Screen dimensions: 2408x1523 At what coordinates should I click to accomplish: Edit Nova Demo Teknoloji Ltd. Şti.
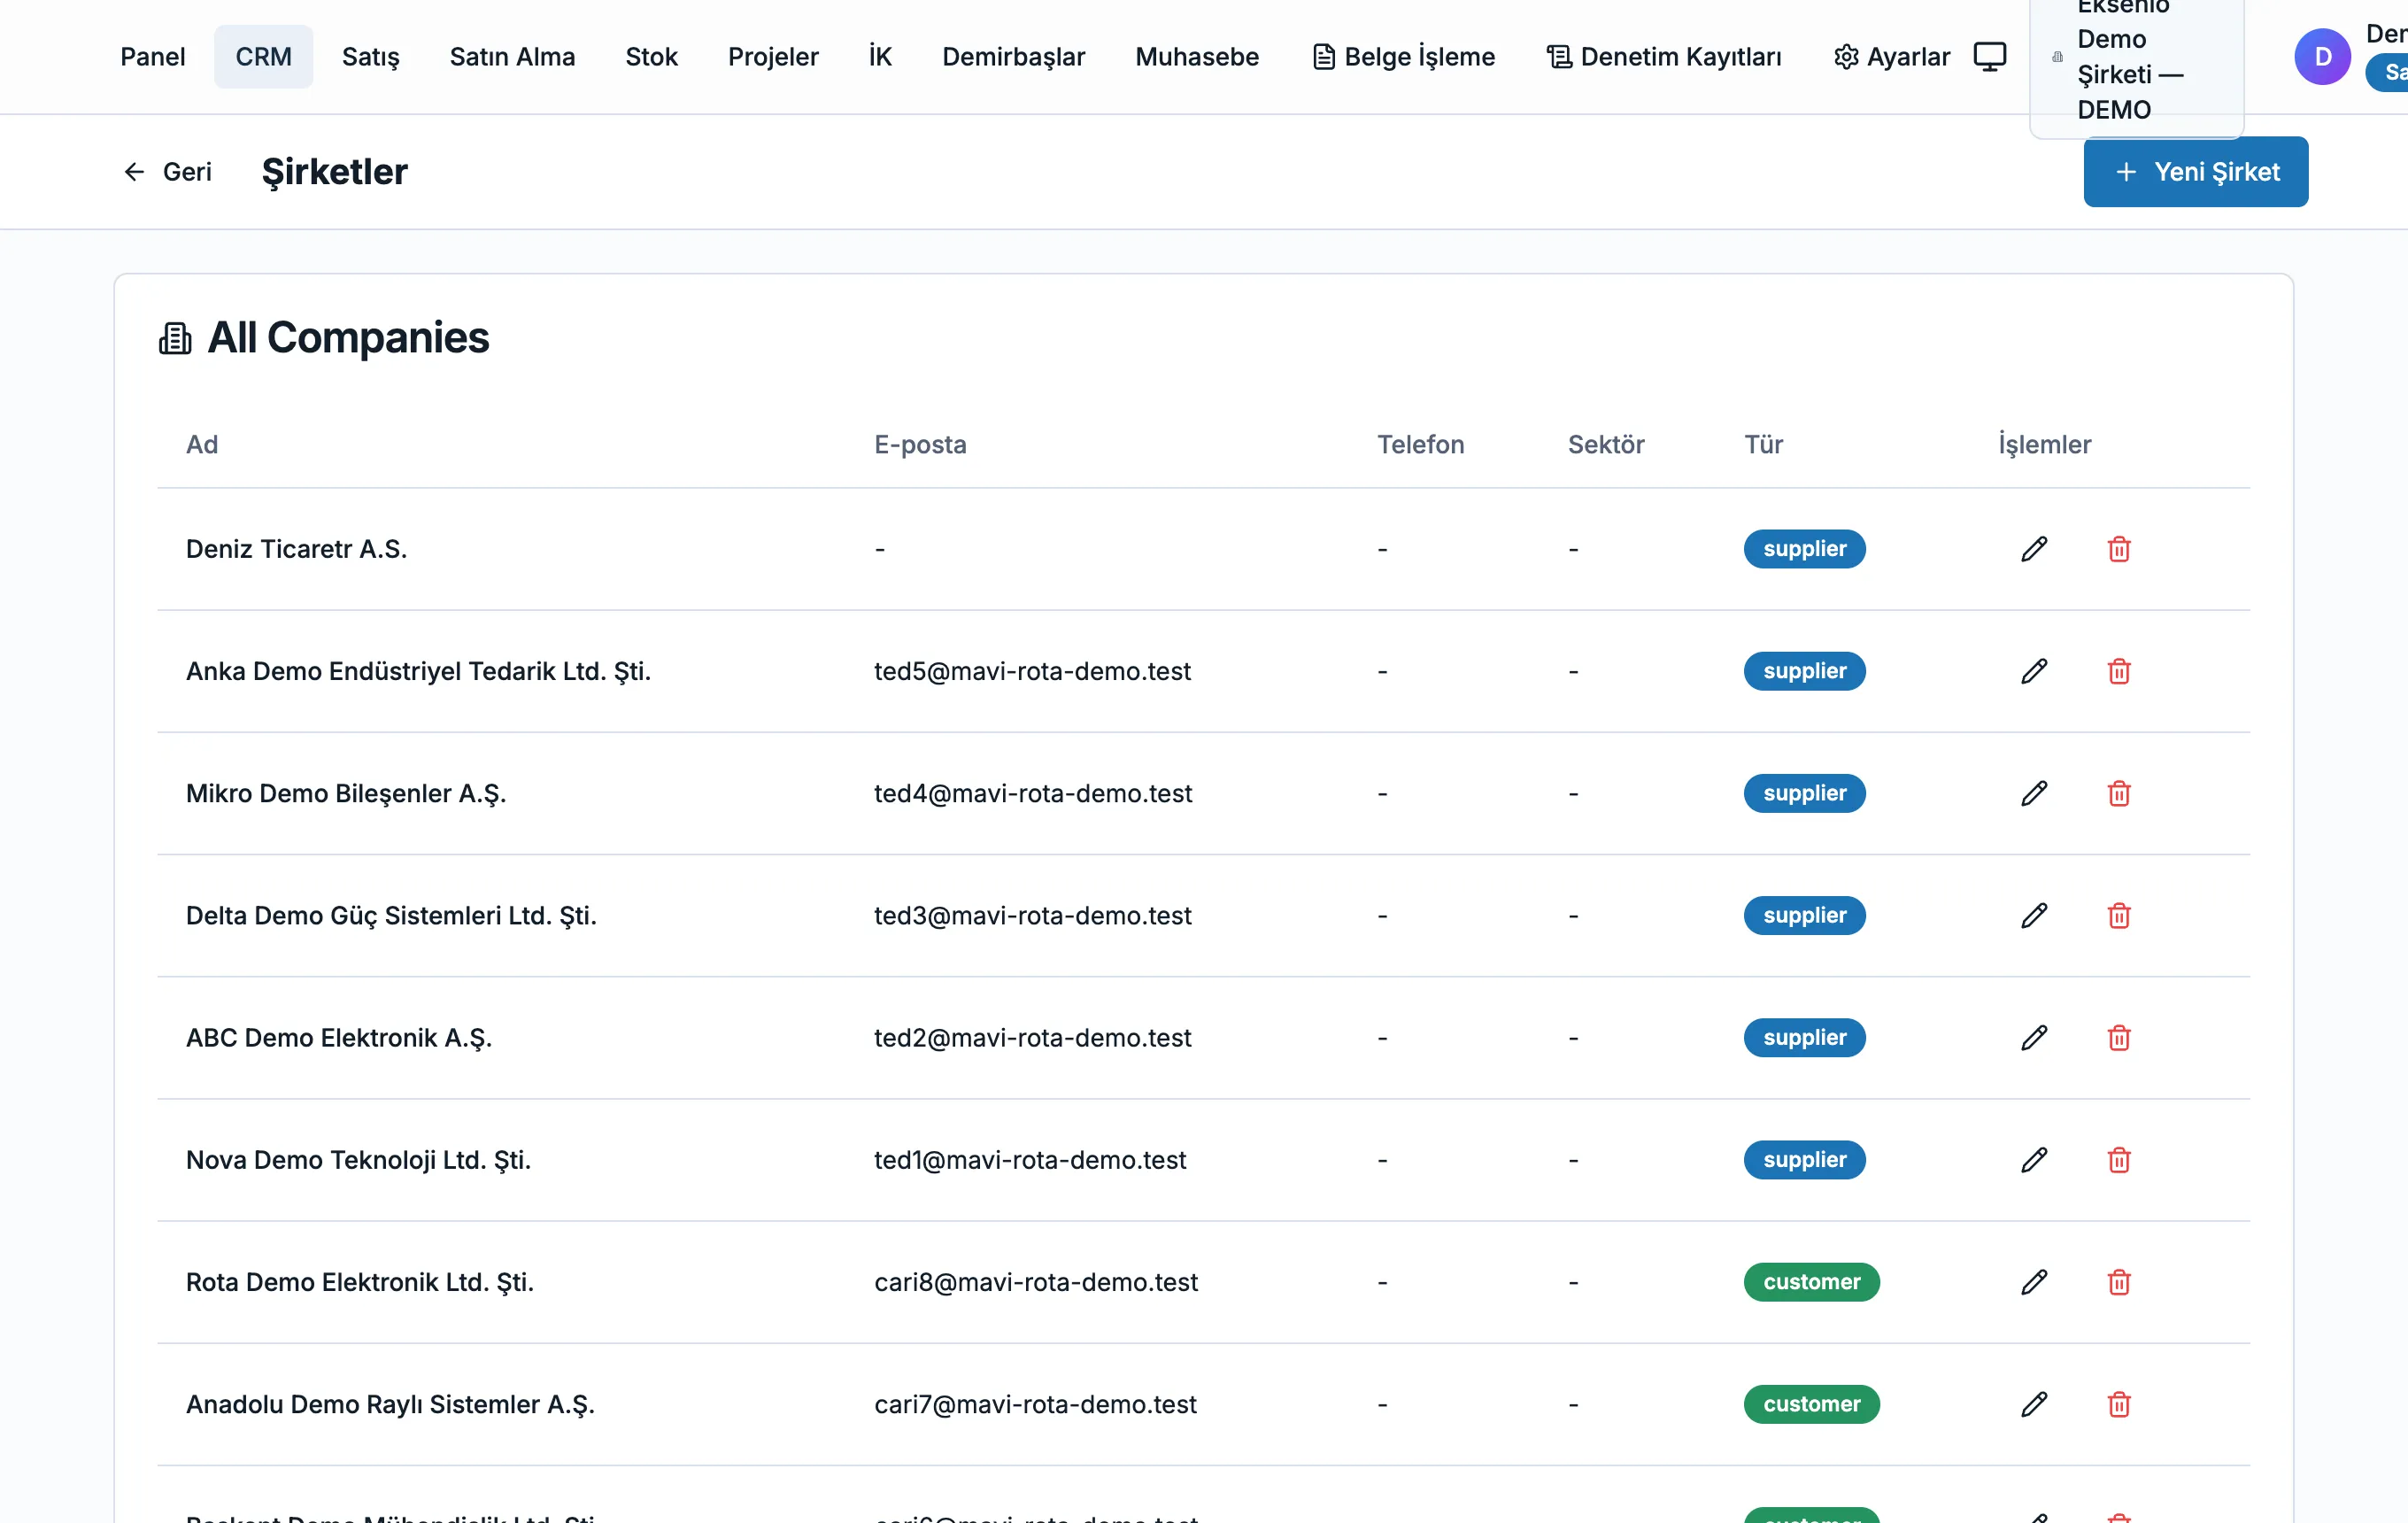[x=2034, y=1160]
